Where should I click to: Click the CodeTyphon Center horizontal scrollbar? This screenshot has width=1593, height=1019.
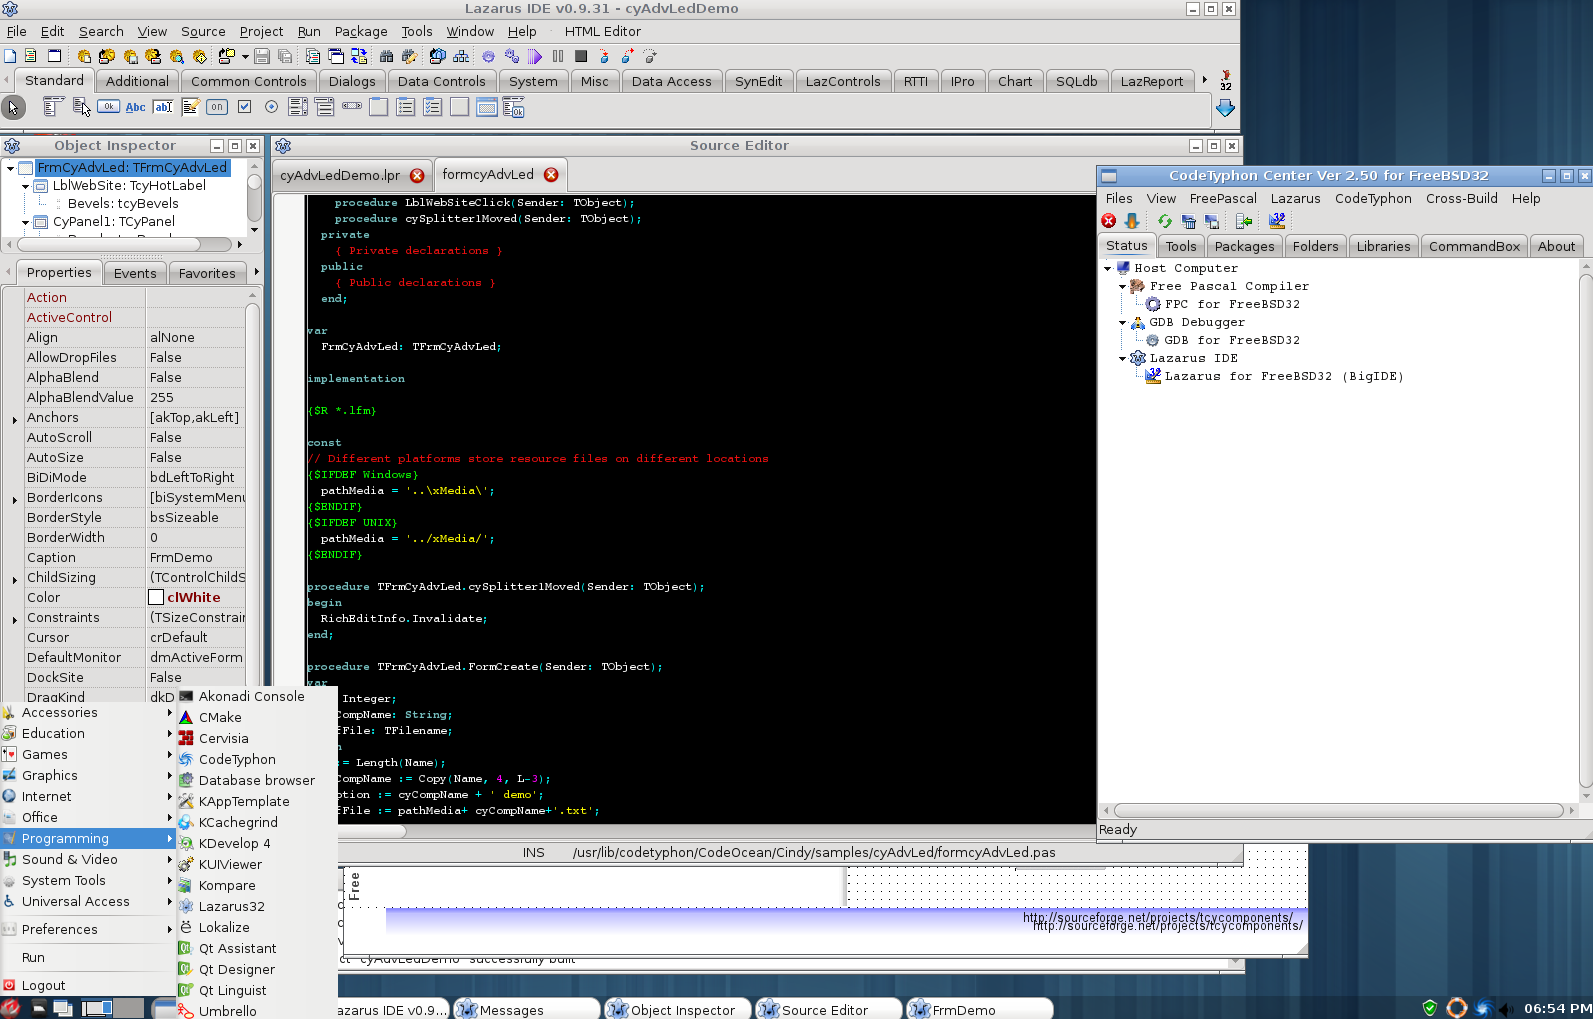click(x=1339, y=810)
